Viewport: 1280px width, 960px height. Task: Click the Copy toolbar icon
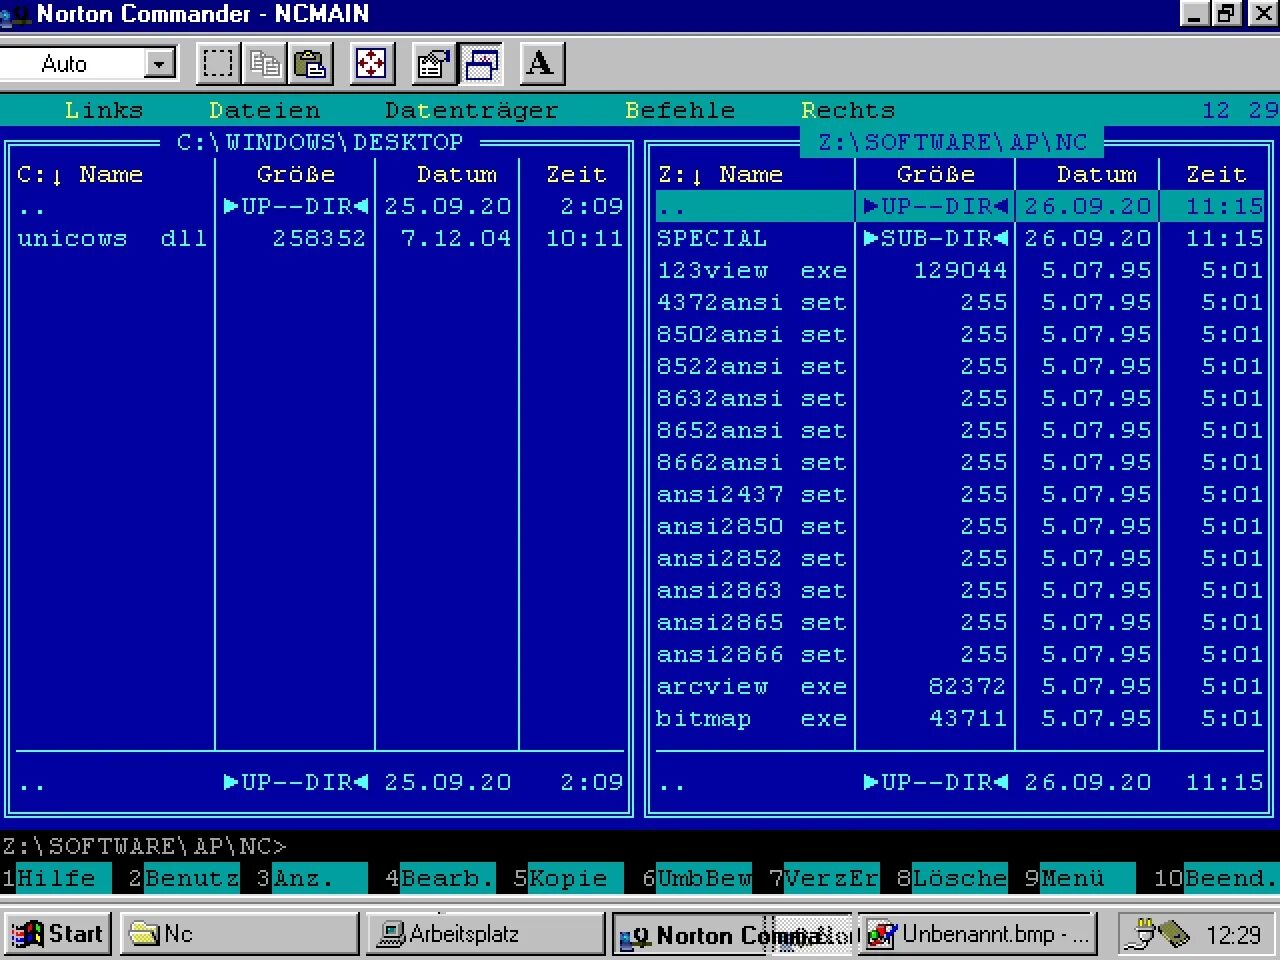pyautogui.click(x=264, y=64)
